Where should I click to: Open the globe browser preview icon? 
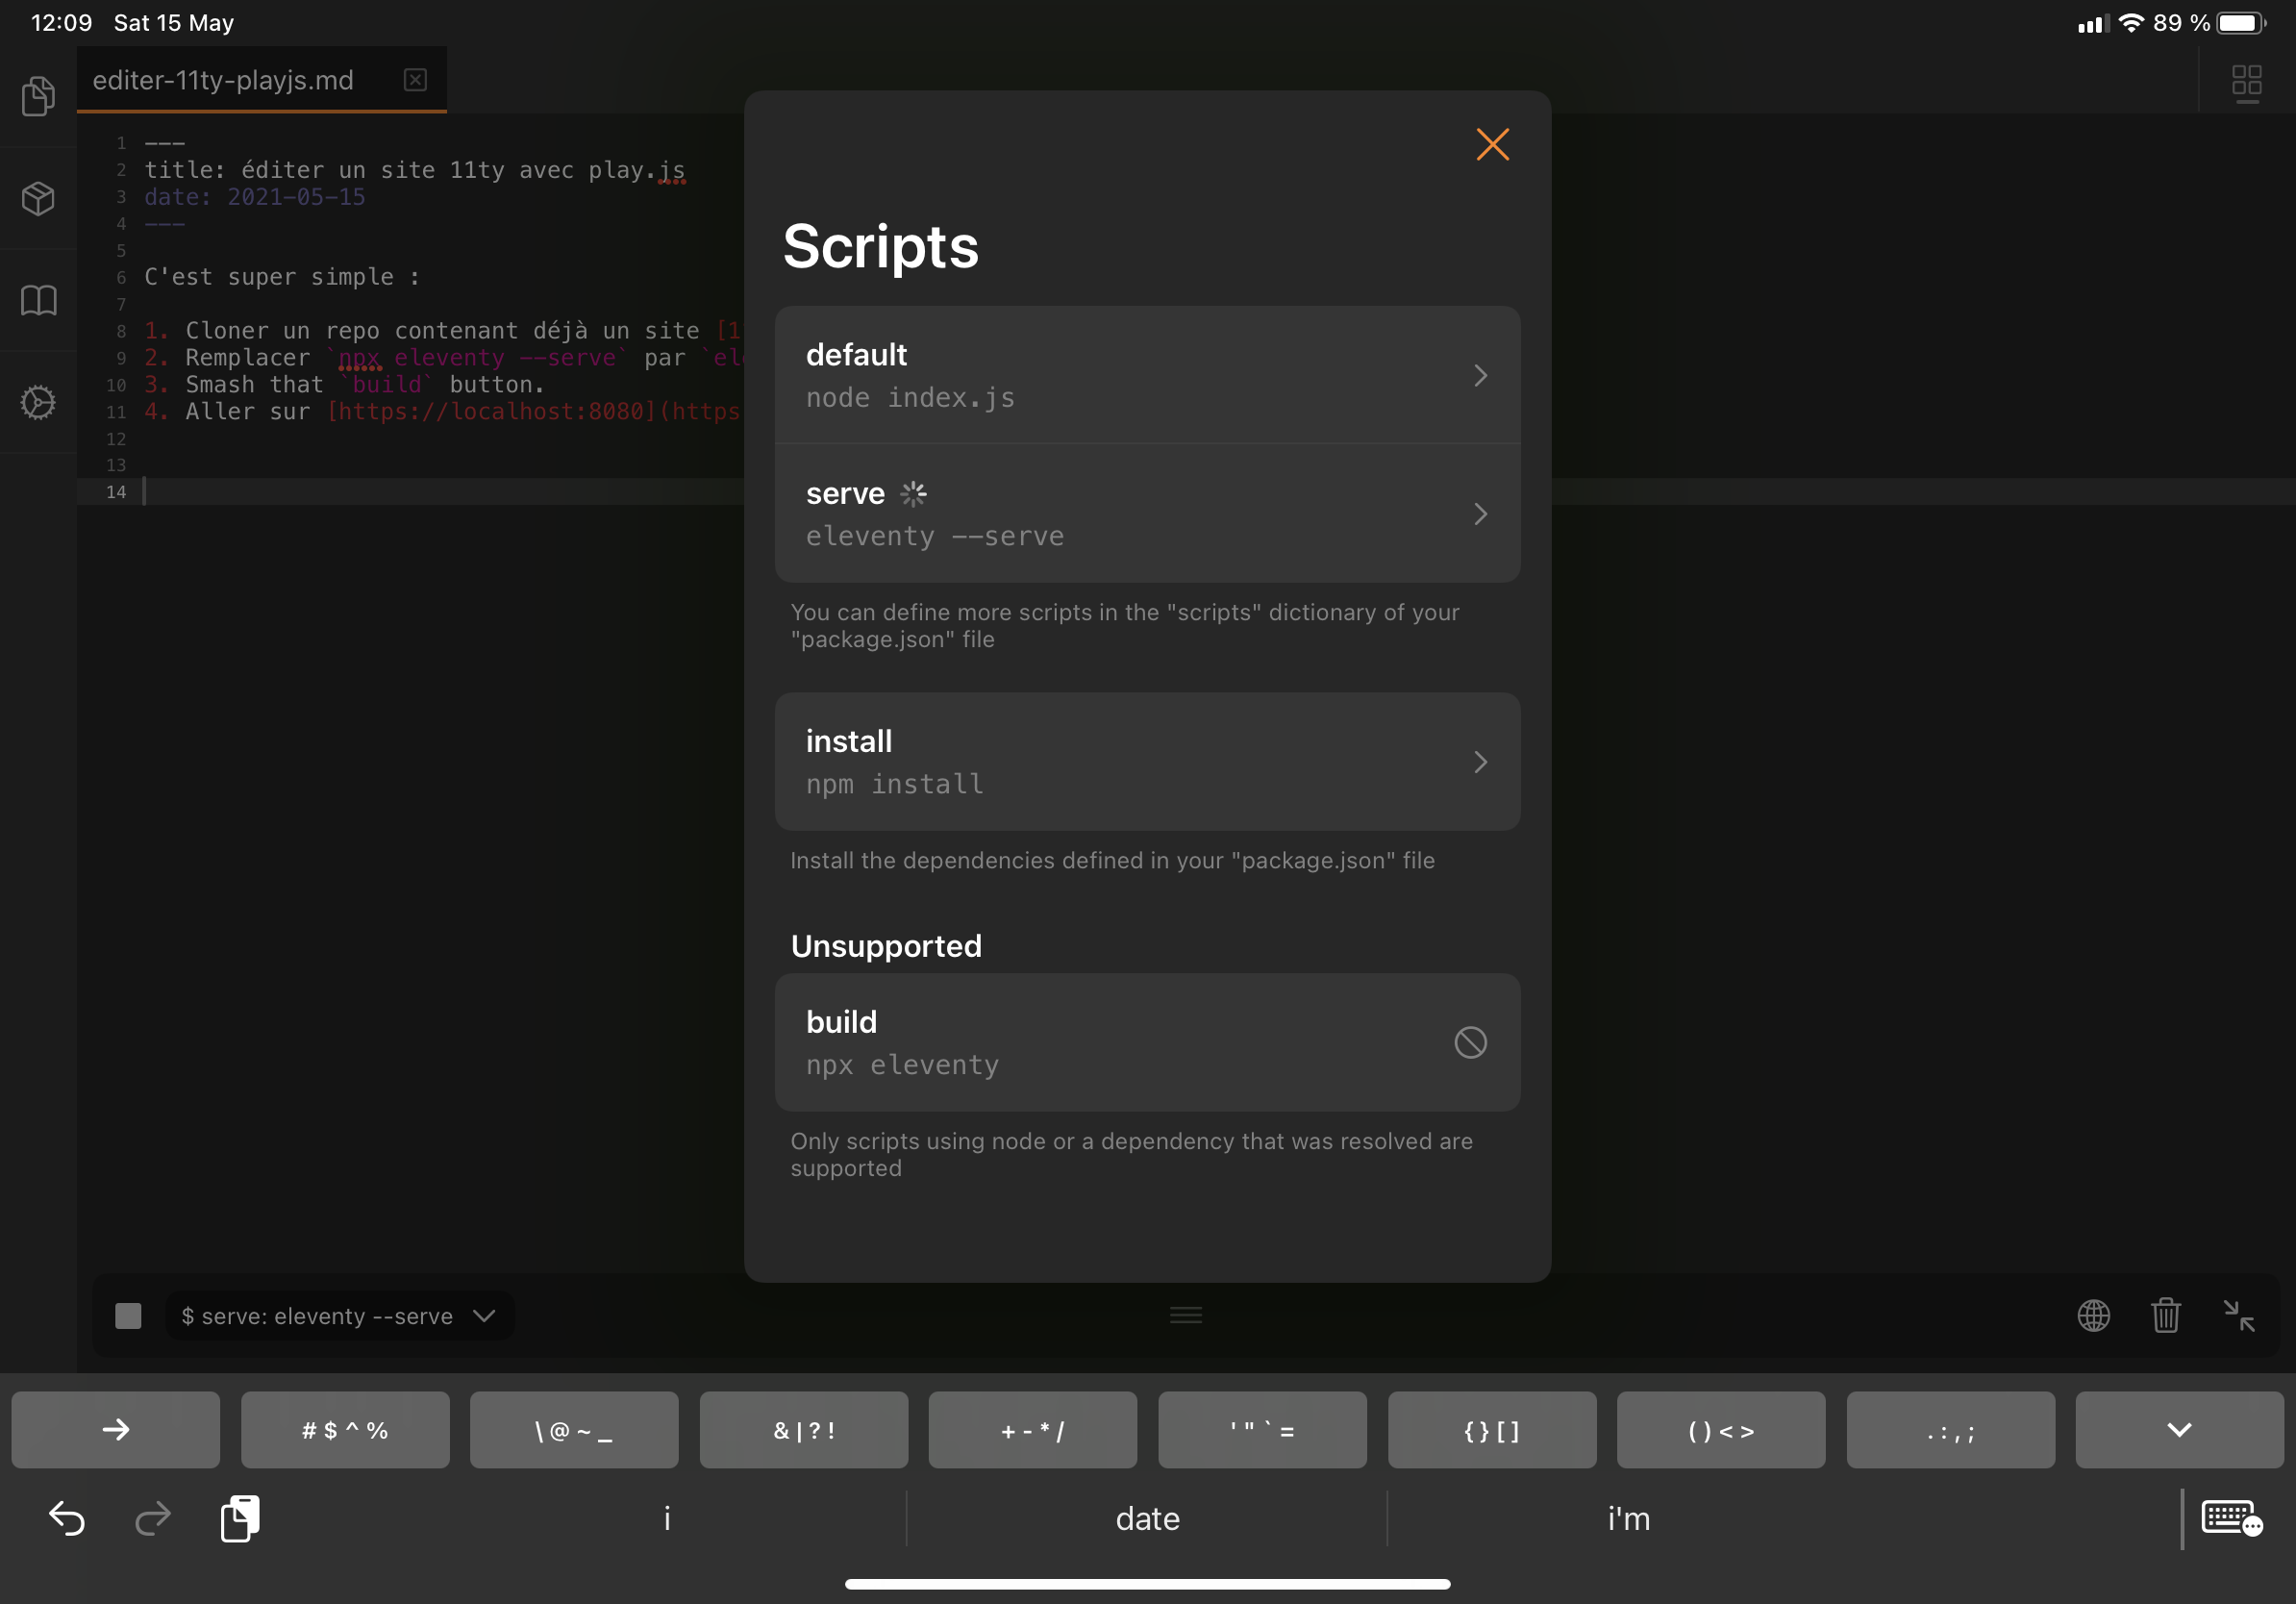tap(2093, 1315)
